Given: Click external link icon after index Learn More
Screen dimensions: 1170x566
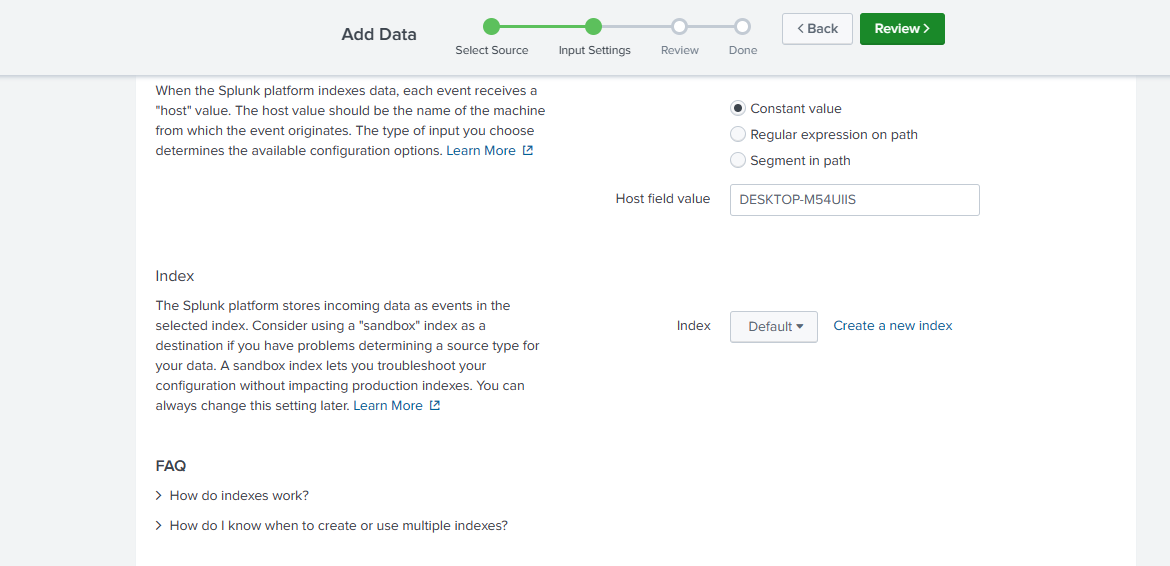Looking at the screenshot, I should (435, 406).
